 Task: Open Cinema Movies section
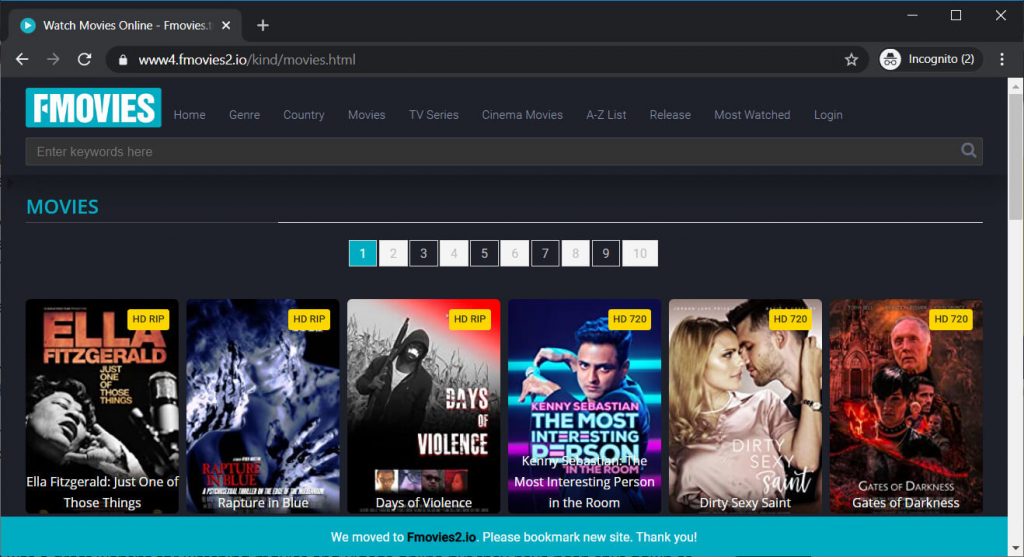(x=522, y=115)
